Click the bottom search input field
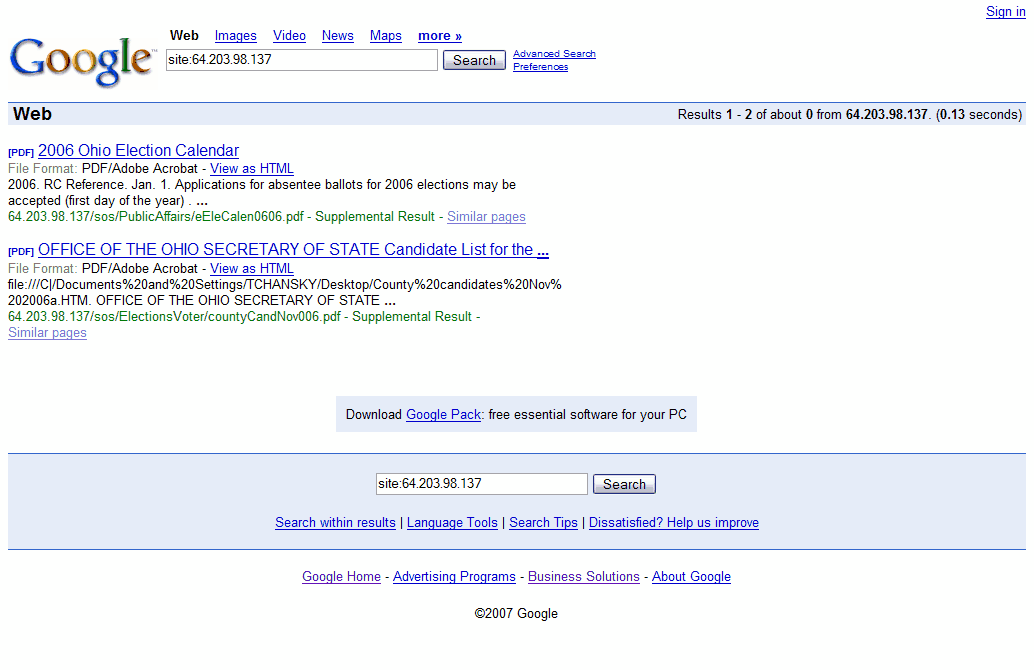The image size is (1034, 670). click(x=481, y=484)
